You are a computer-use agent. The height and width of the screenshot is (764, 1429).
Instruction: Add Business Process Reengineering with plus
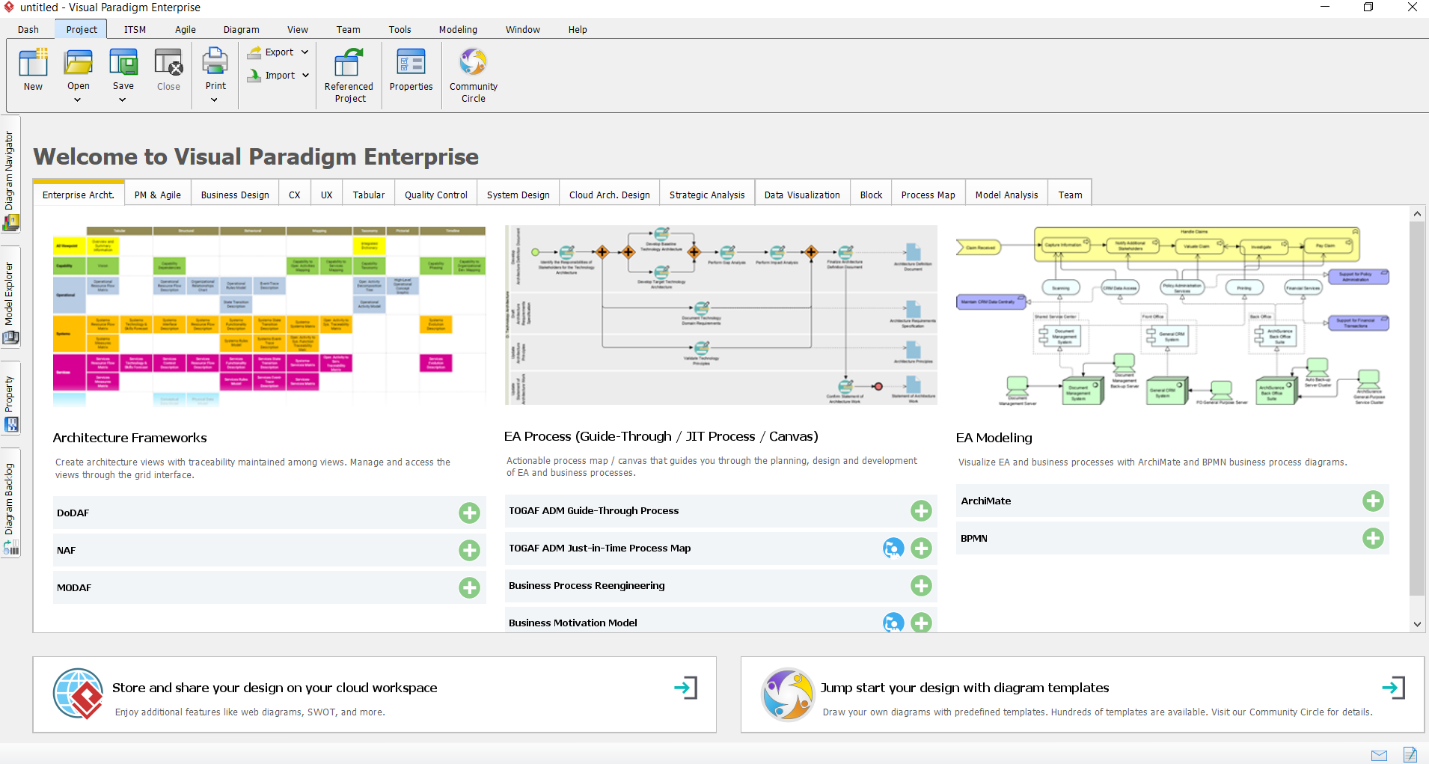(921, 586)
